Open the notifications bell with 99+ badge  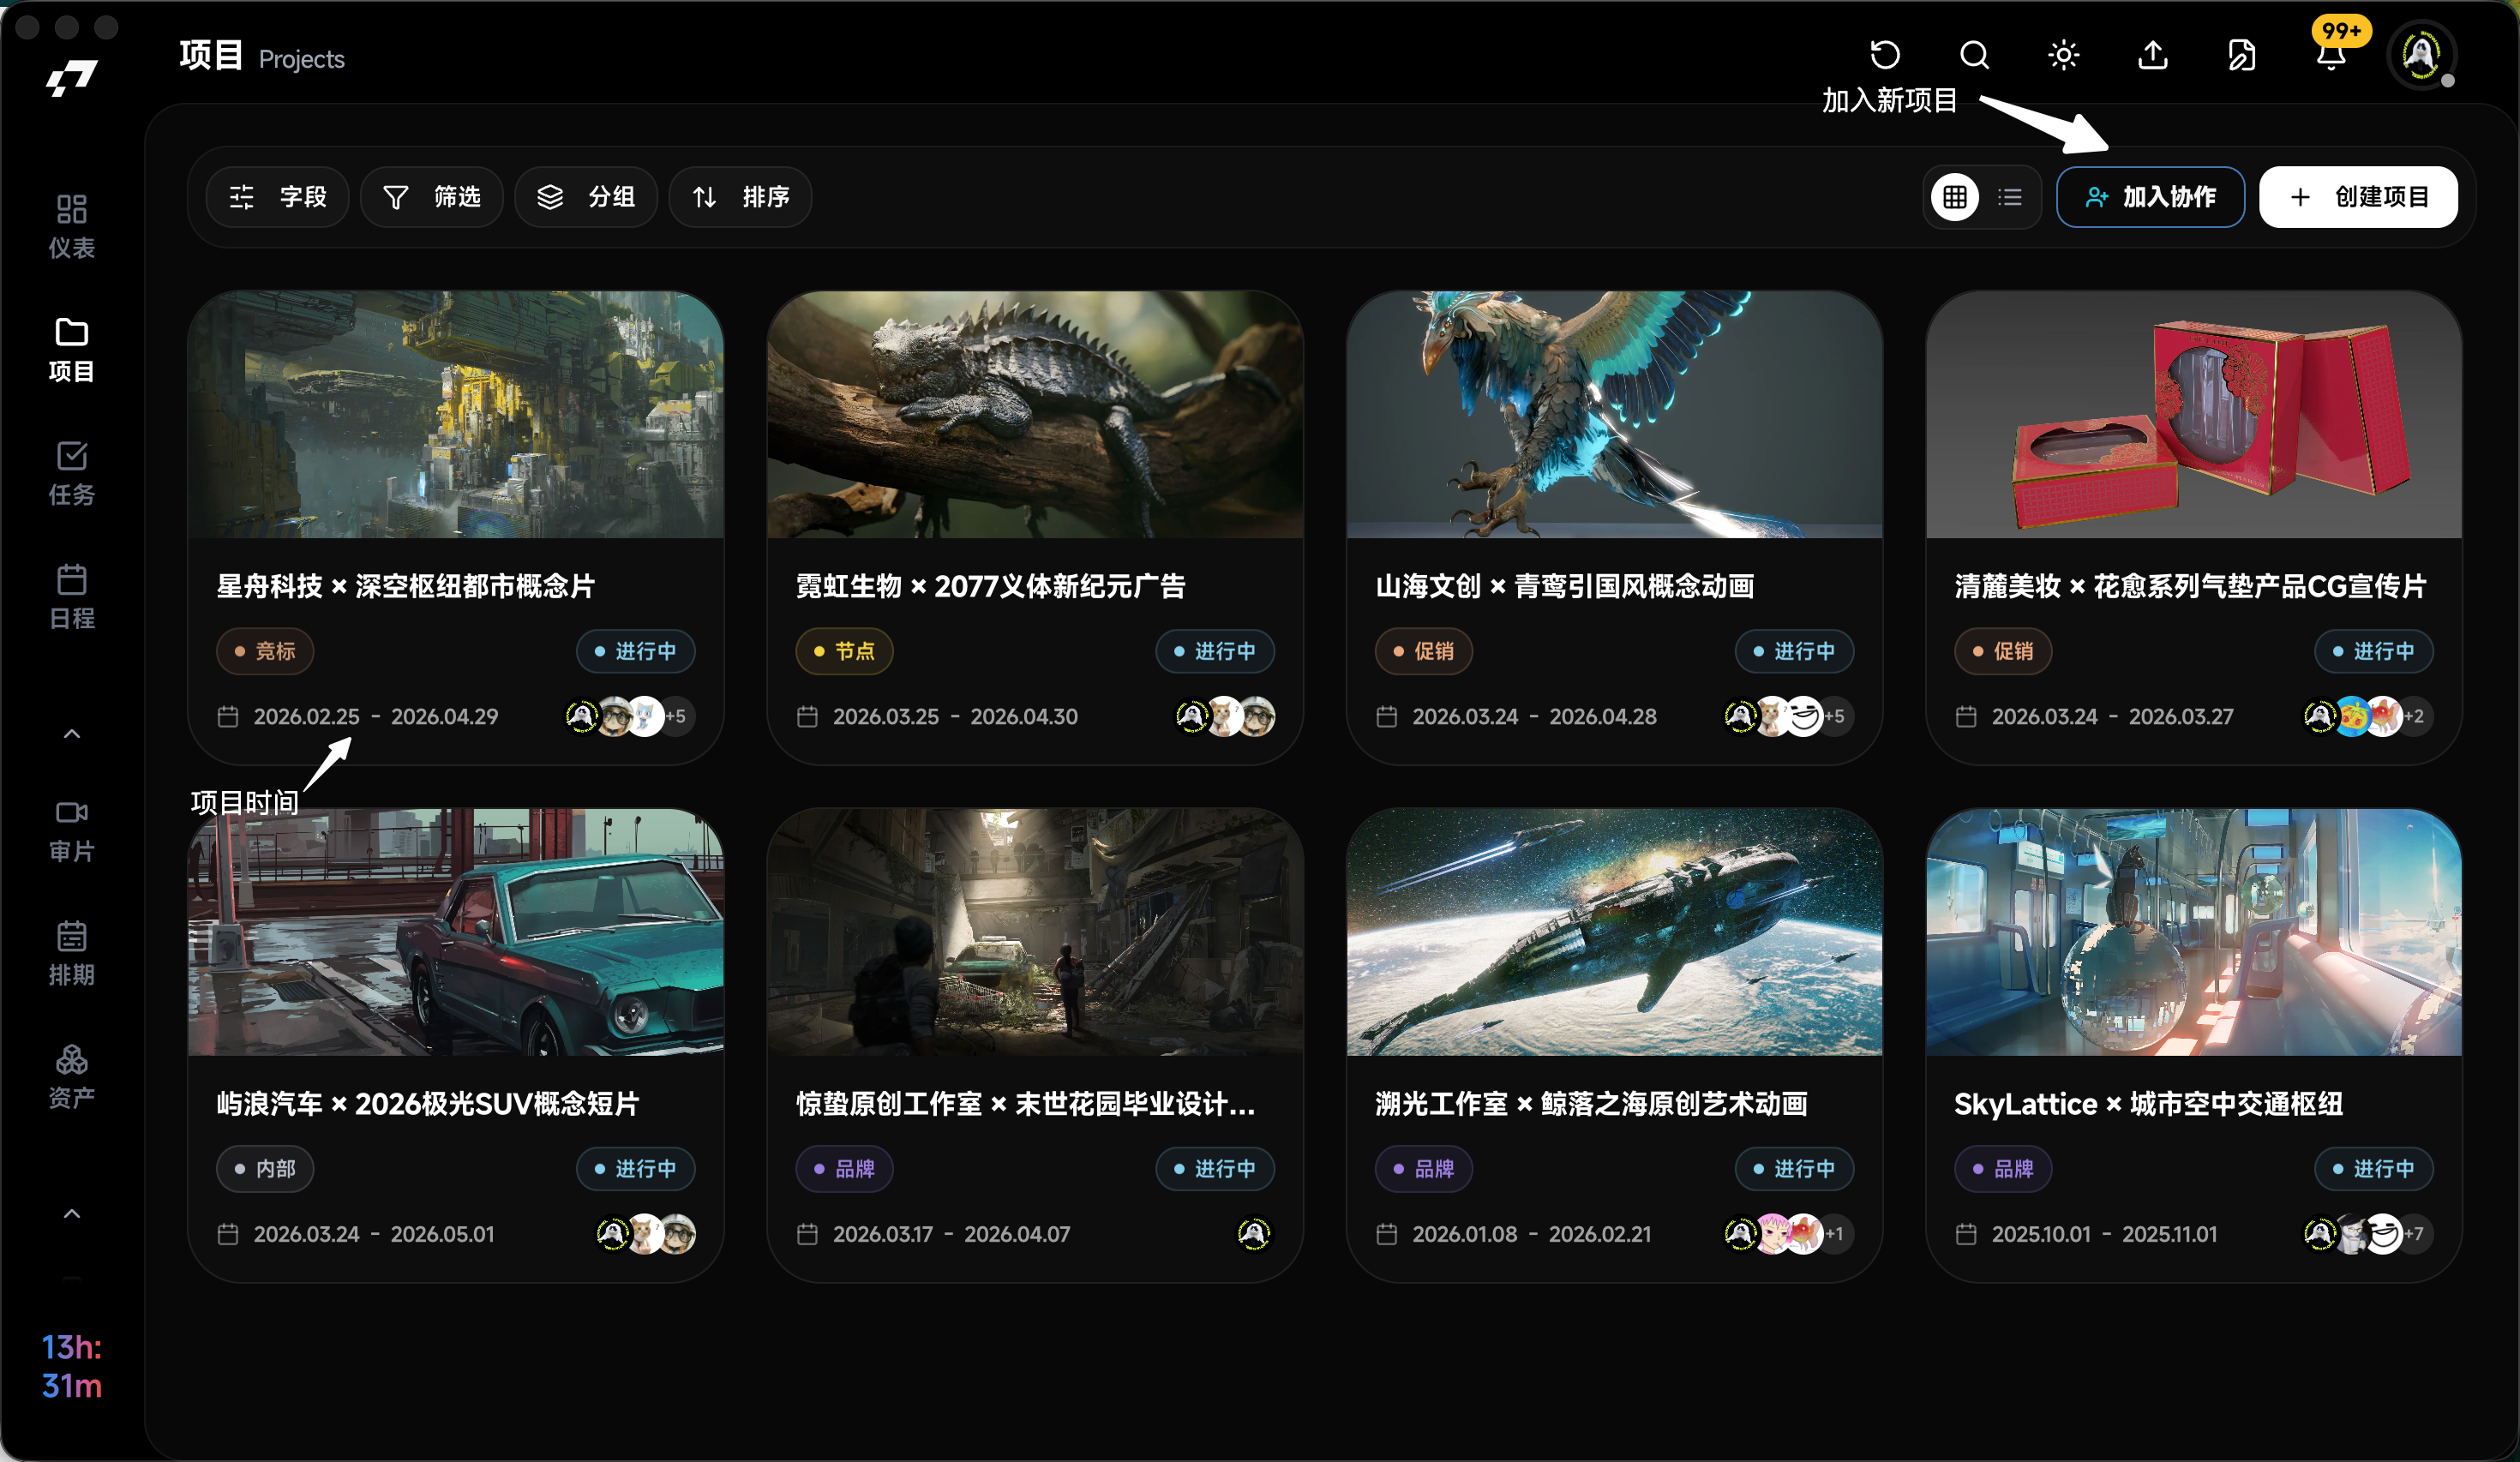coord(2331,55)
